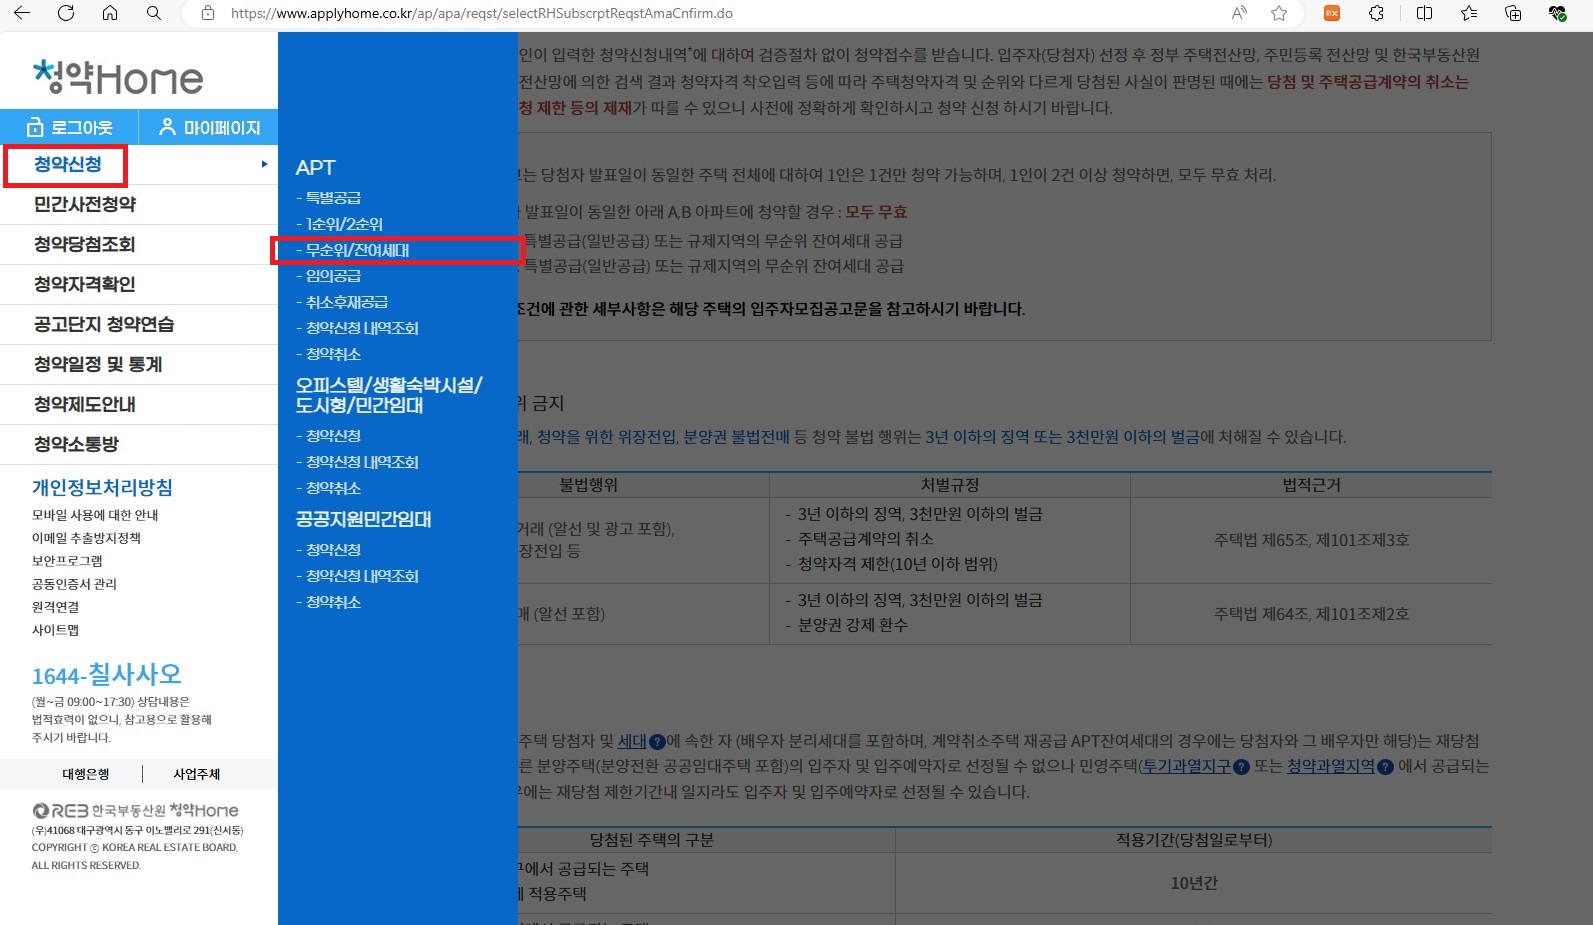Screen dimensions: 1593x925
Task: Open 민간사전청약 menu
Action: point(85,204)
